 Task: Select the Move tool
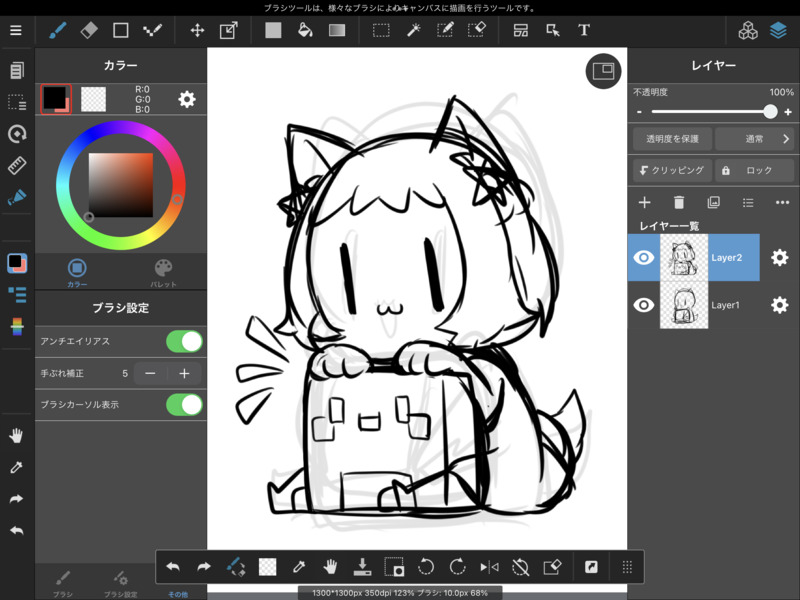197,31
